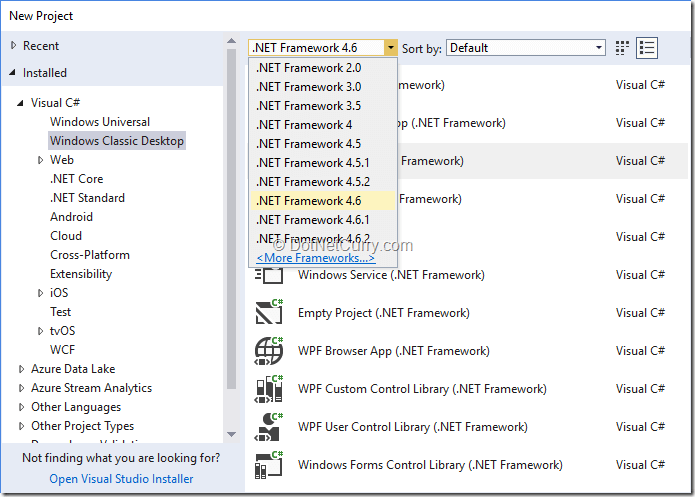Expand Other Project Types node
The width and height of the screenshot is (695, 497).
21,426
